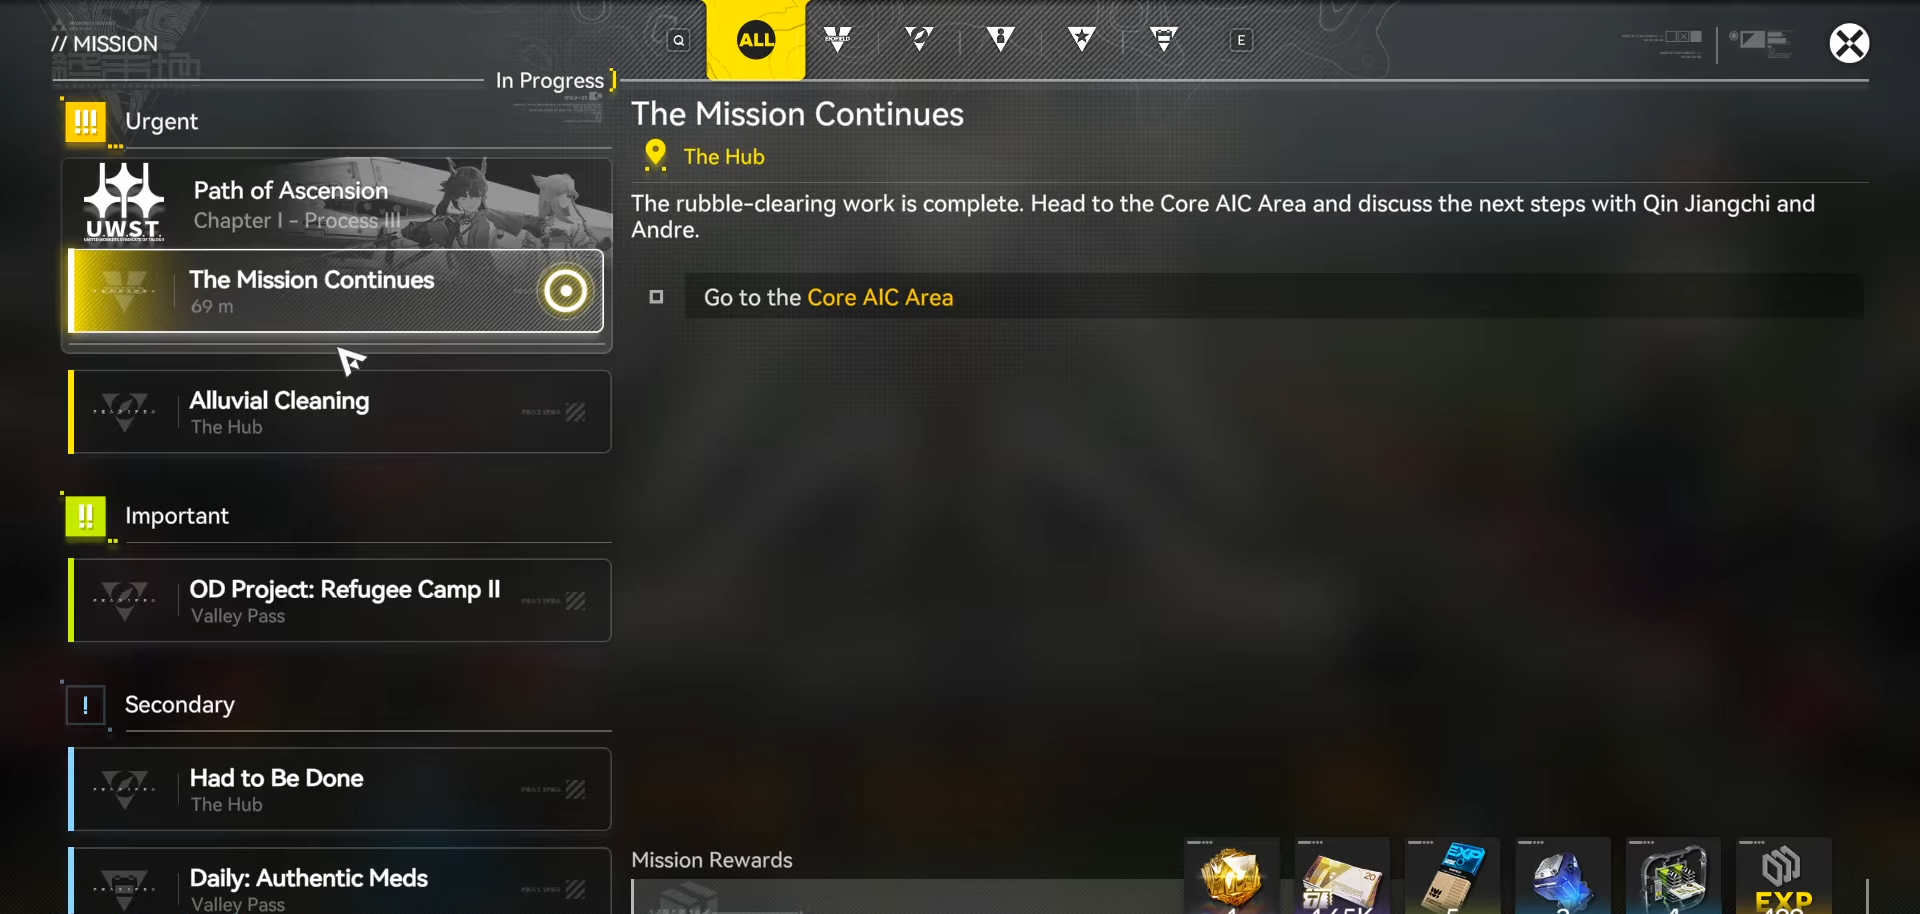This screenshot has width=1920, height=914.
Task: Filter missions by the Endfield main story icon
Action: [838, 40]
